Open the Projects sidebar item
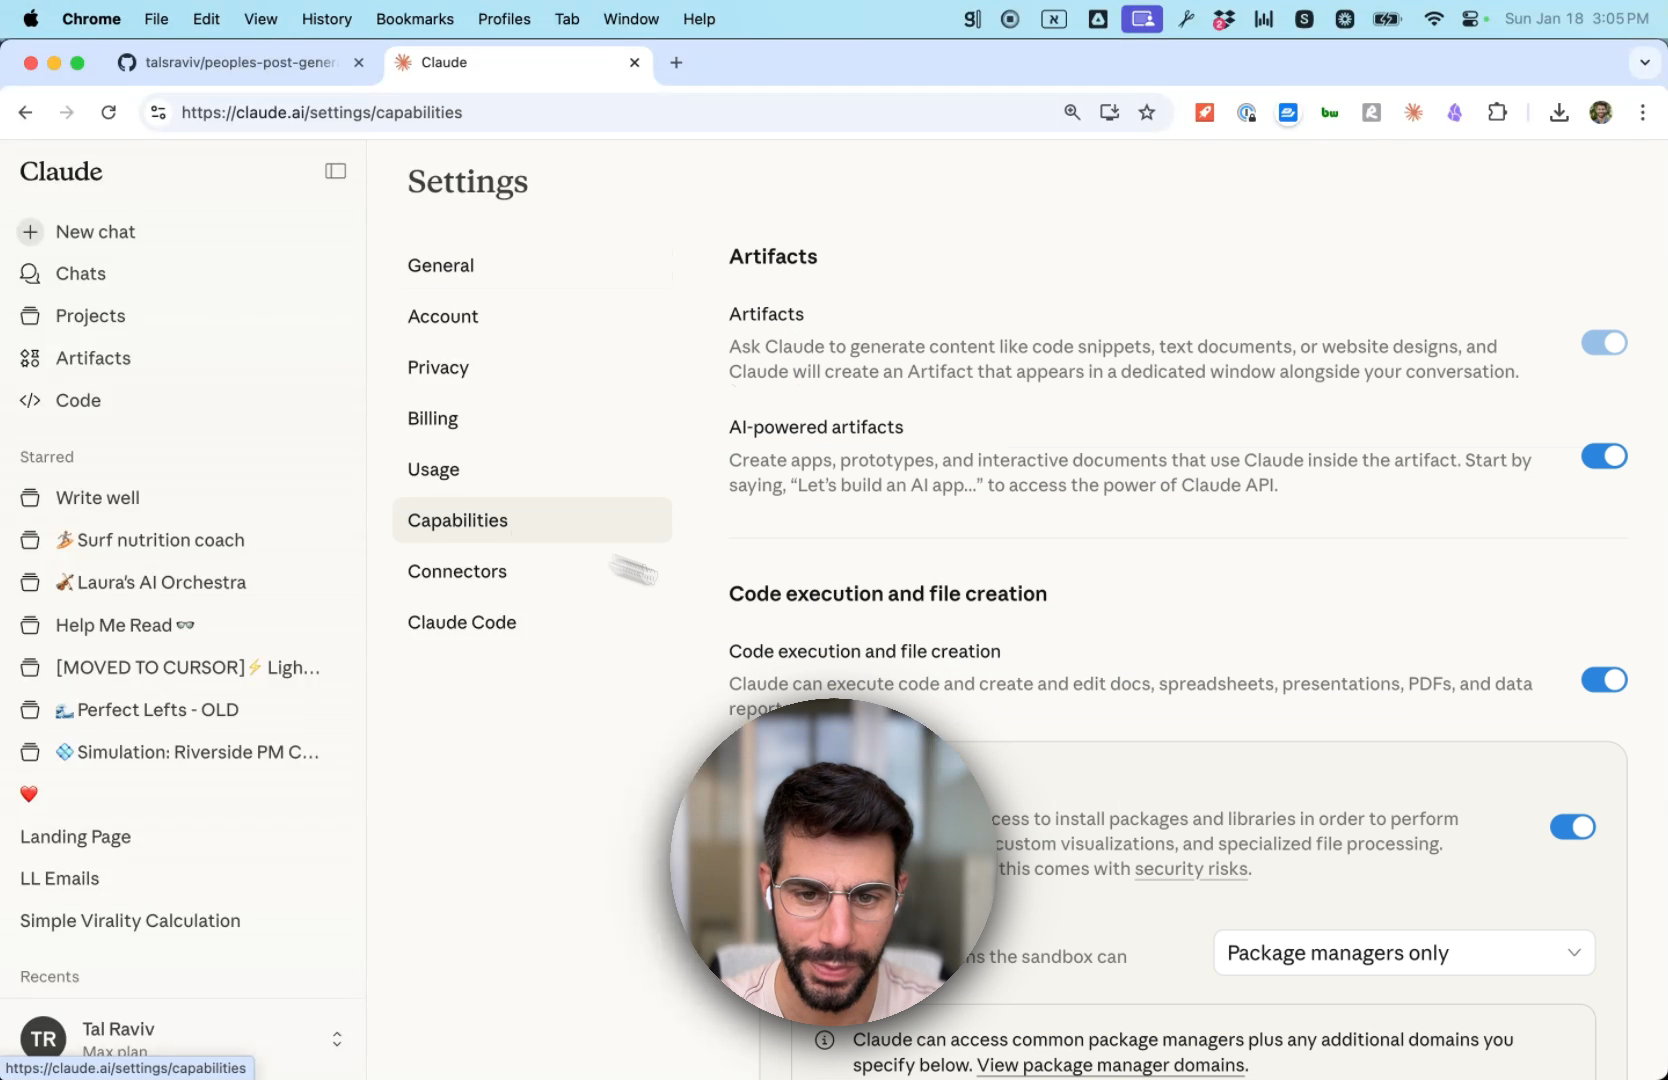The image size is (1668, 1080). coord(90,316)
